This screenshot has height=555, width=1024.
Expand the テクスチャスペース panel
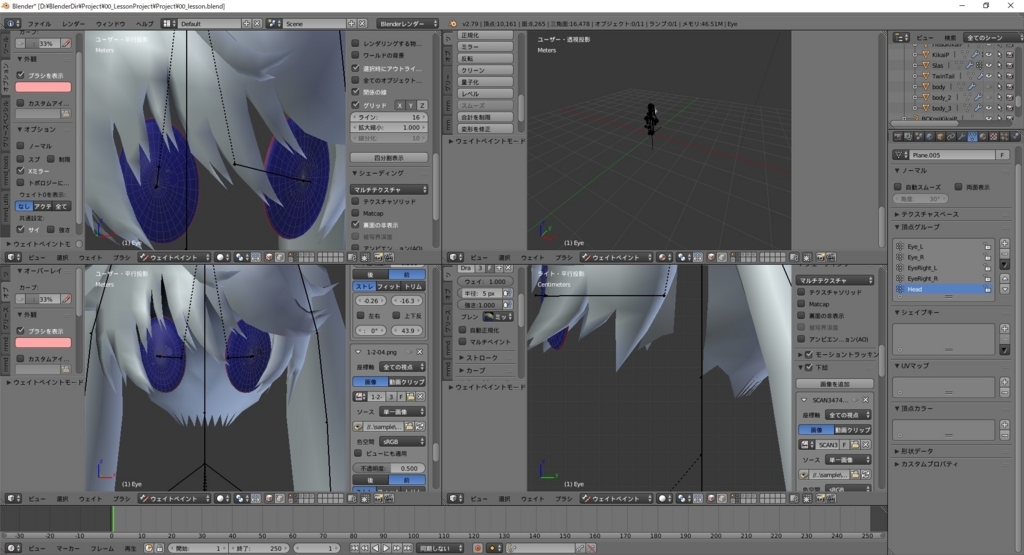click(930, 214)
